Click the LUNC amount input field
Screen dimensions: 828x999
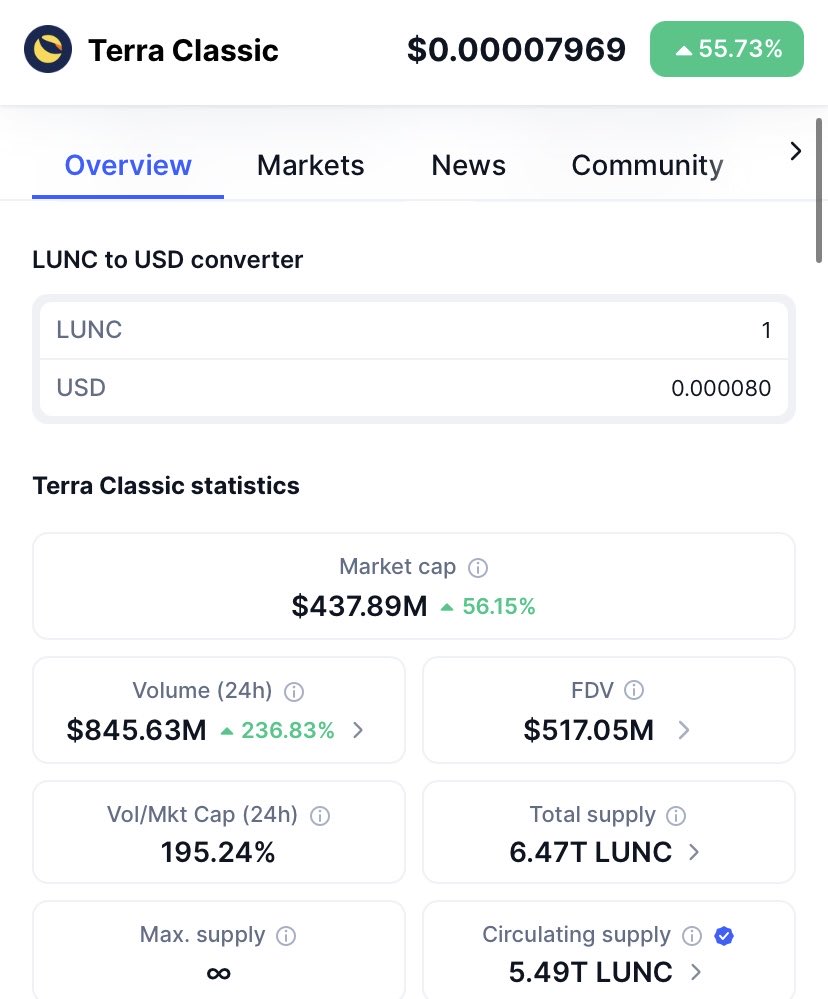[700, 330]
